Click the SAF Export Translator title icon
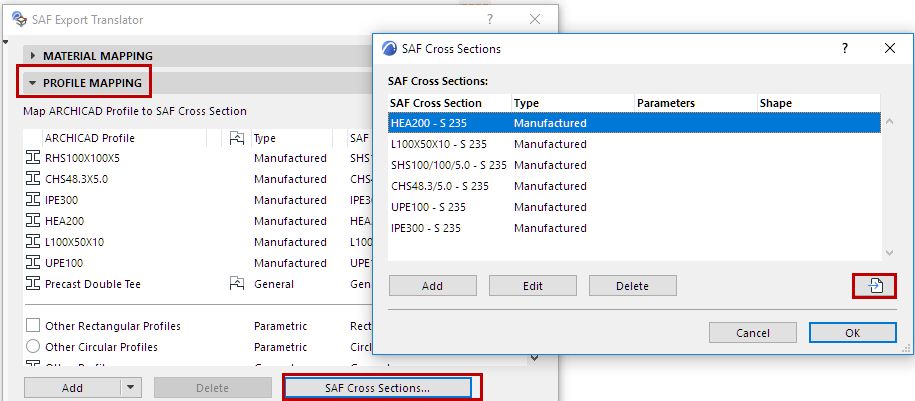Image resolution: width=915 pixels, height=401 pixels. tap(19, 19)
